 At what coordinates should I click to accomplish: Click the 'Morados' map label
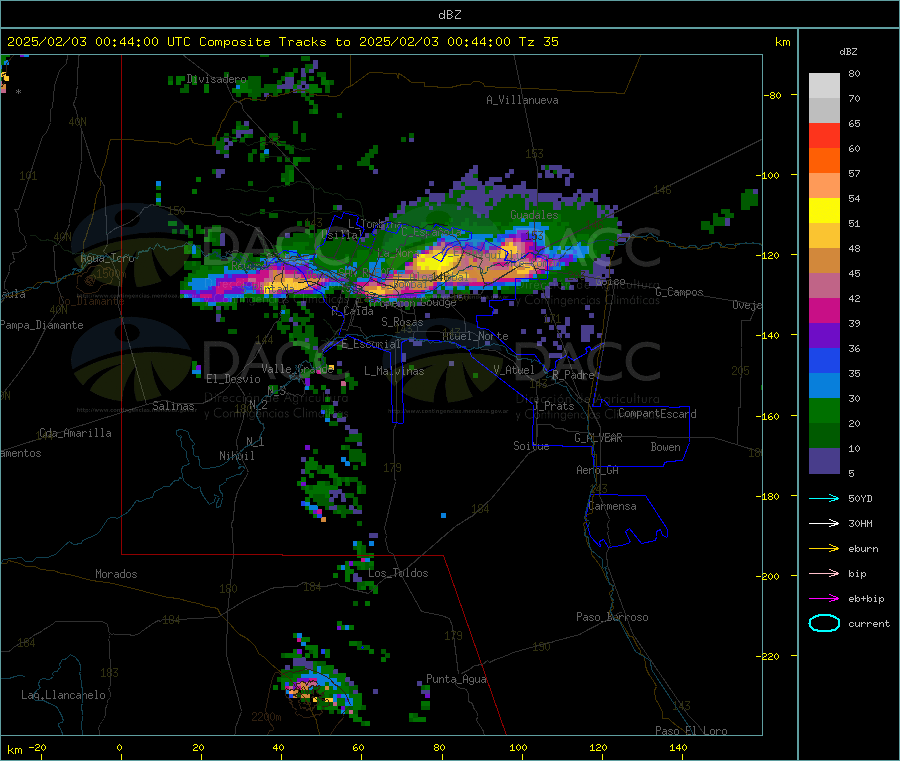pyautogui.click(x=116, y=574)
